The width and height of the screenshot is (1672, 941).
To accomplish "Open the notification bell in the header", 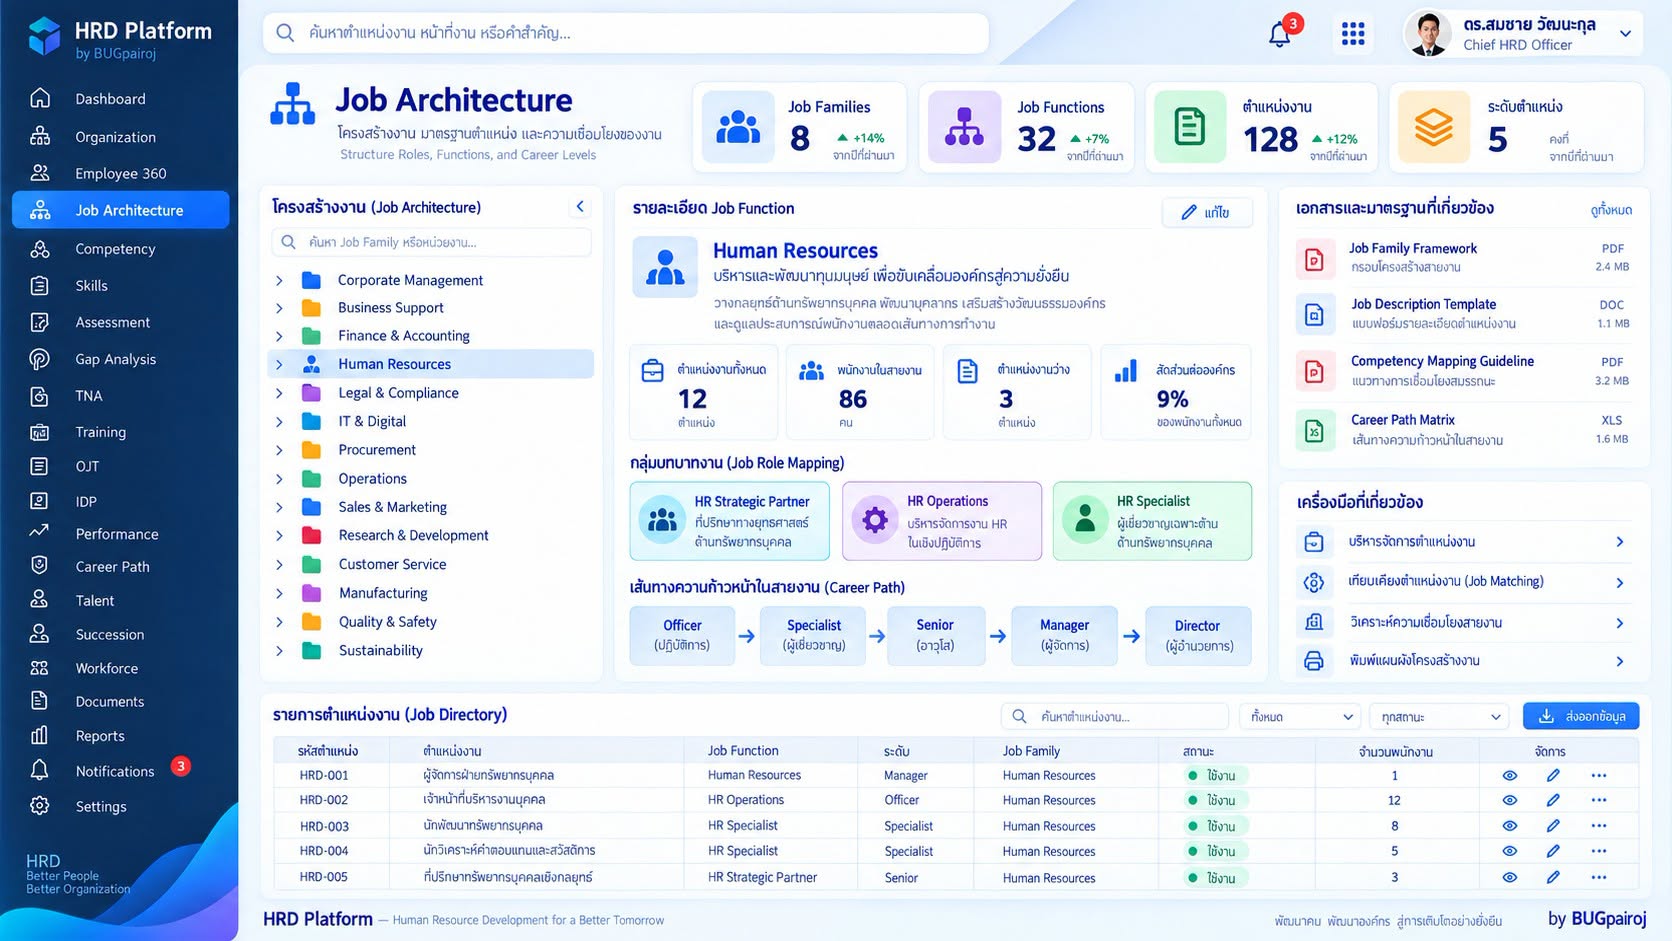I will 1280,34.
